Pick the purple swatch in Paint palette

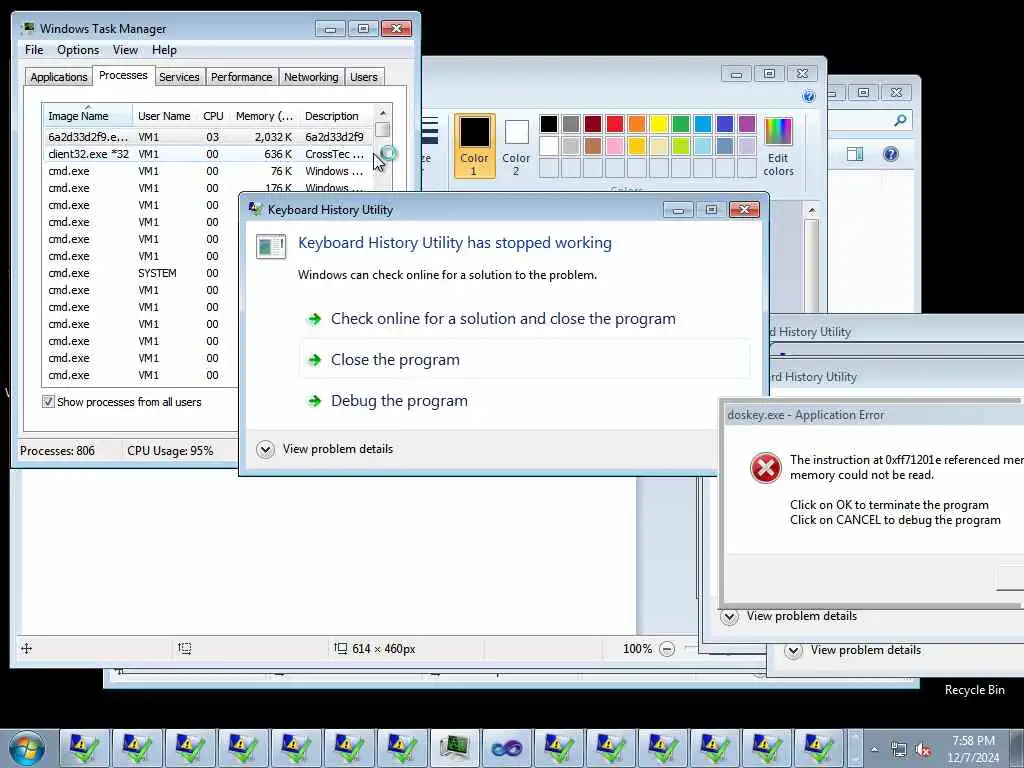pyautogui.click(x=746, y=123)
